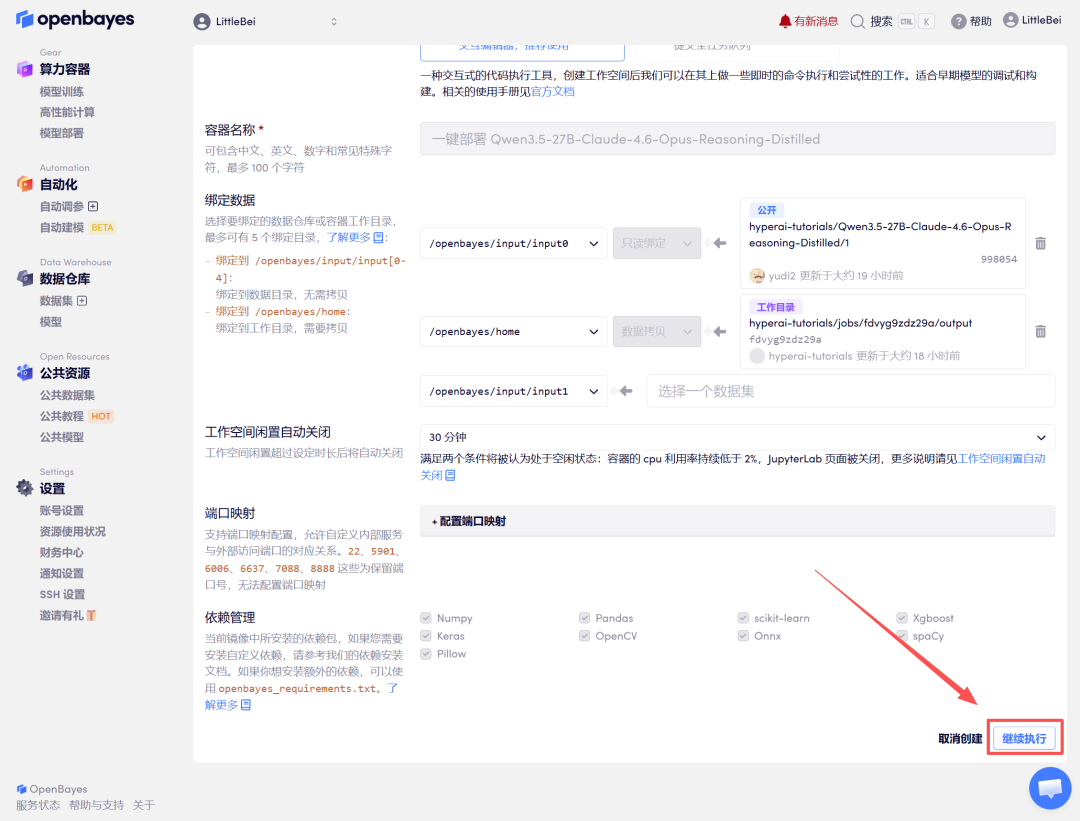The image size is (1080, 821).
Task: Delete the /openbayes/home working directory binding
Action: click(1041, 331)
